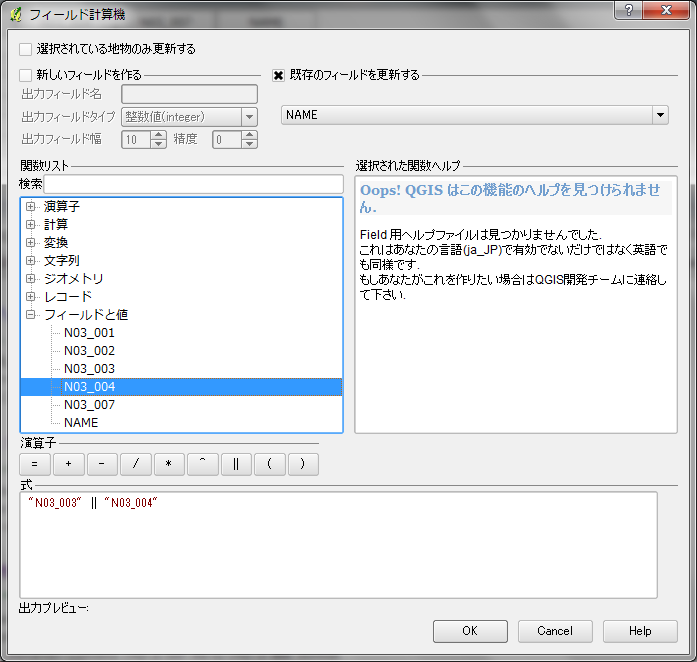
Task: Expand the ジオメトリ function group
Action: (x=31, y=279)
